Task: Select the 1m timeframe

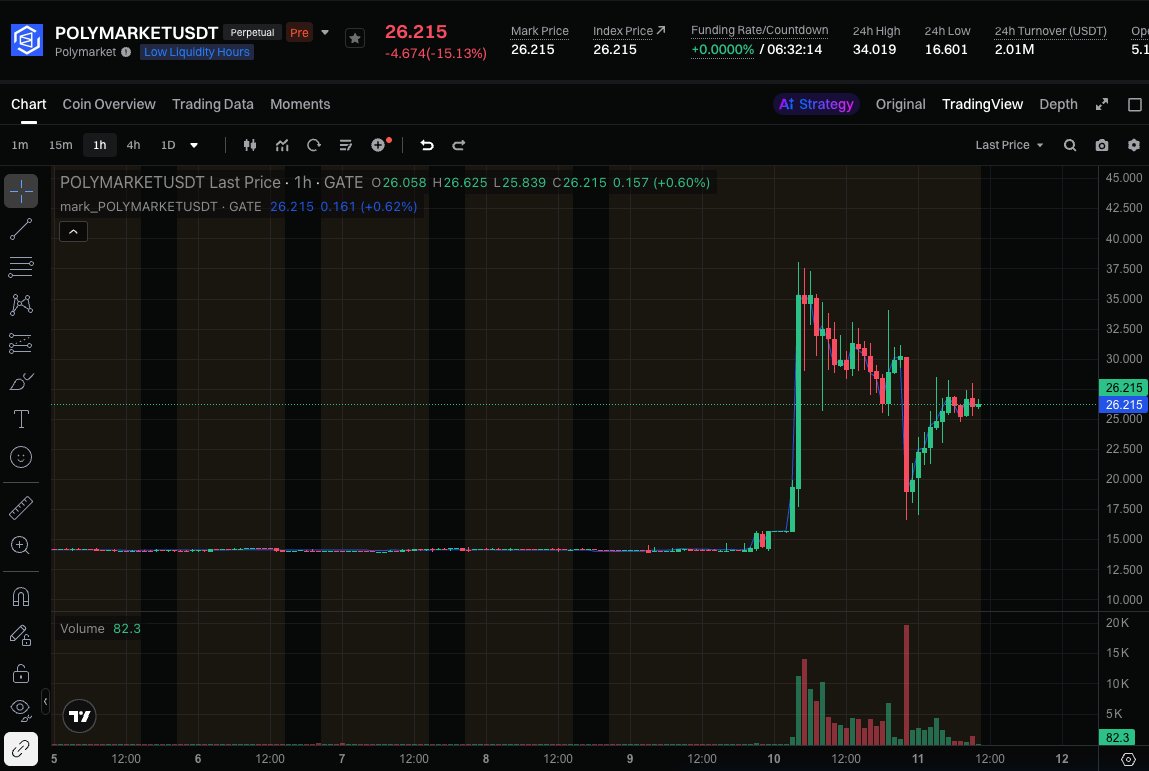Action: [x=20, y=145]
